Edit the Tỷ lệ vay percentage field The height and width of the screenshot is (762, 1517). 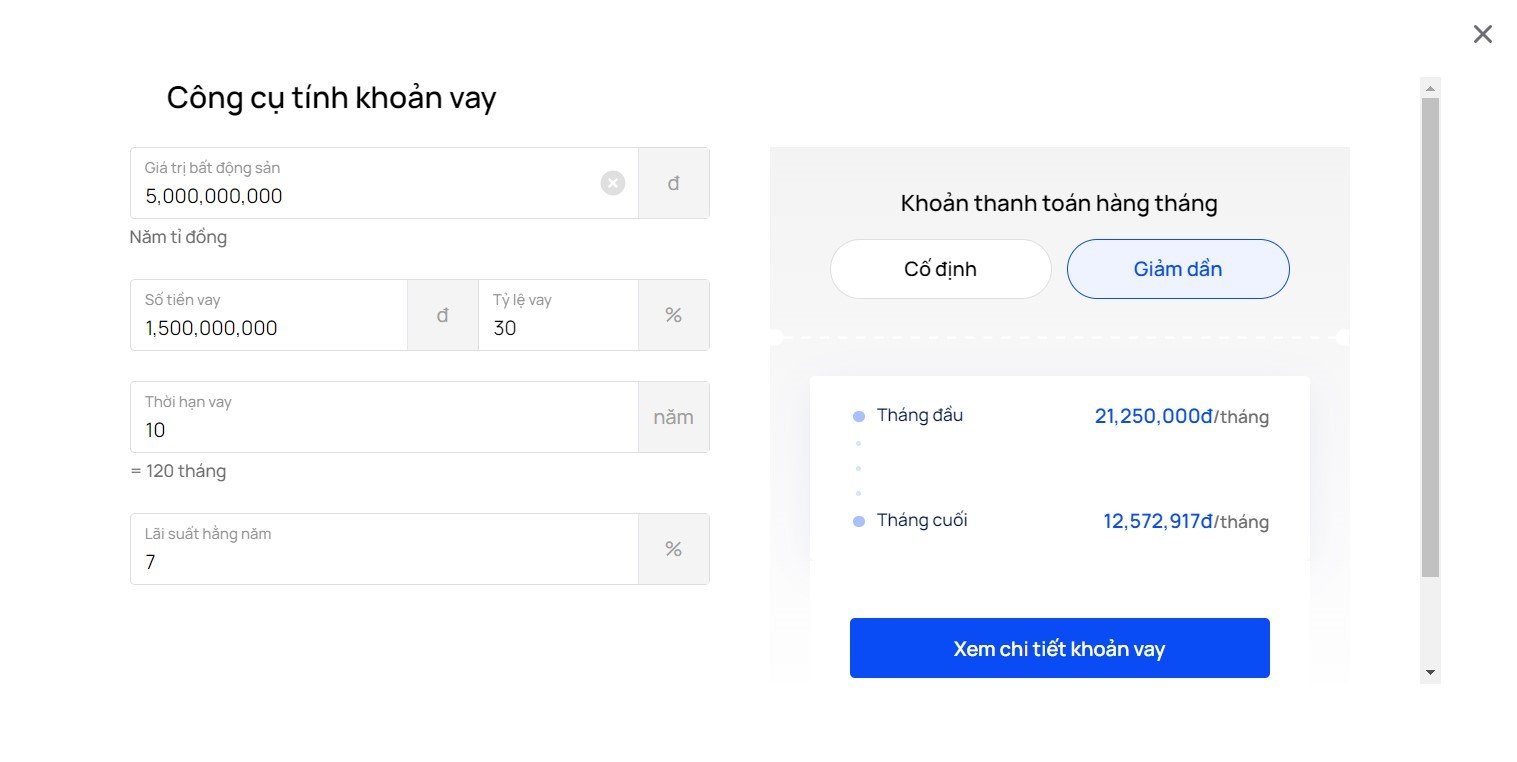click(558, 315)
